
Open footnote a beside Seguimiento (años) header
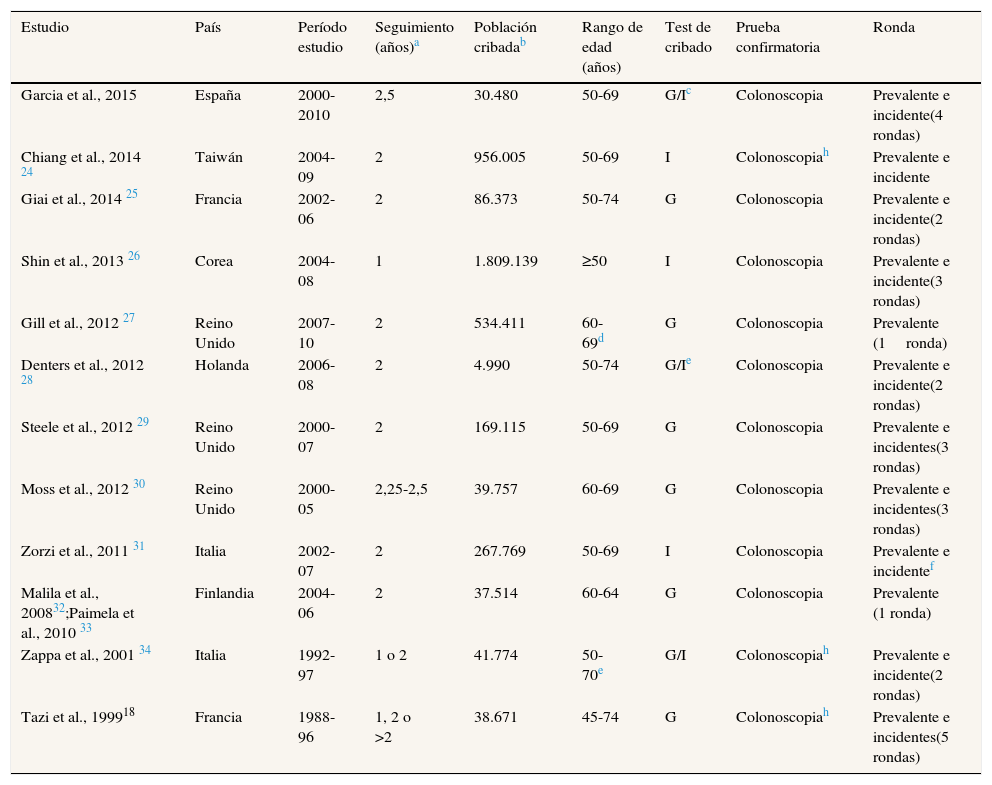[415, 44]
